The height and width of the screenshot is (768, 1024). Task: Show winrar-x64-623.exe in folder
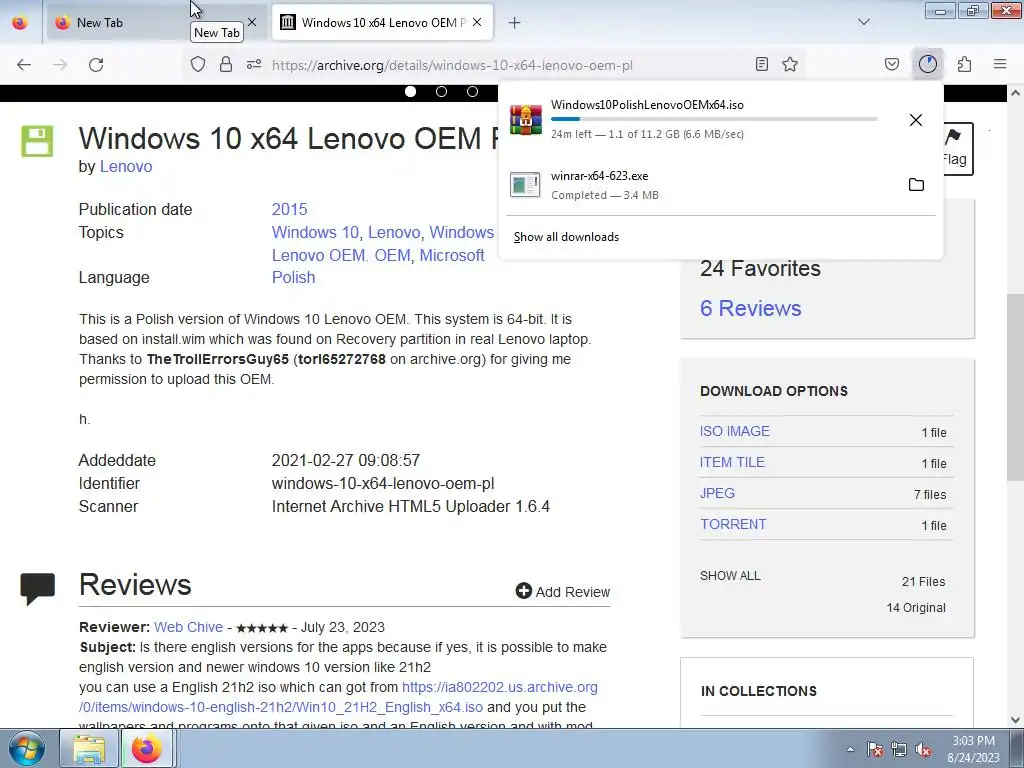tap(916, 185)
